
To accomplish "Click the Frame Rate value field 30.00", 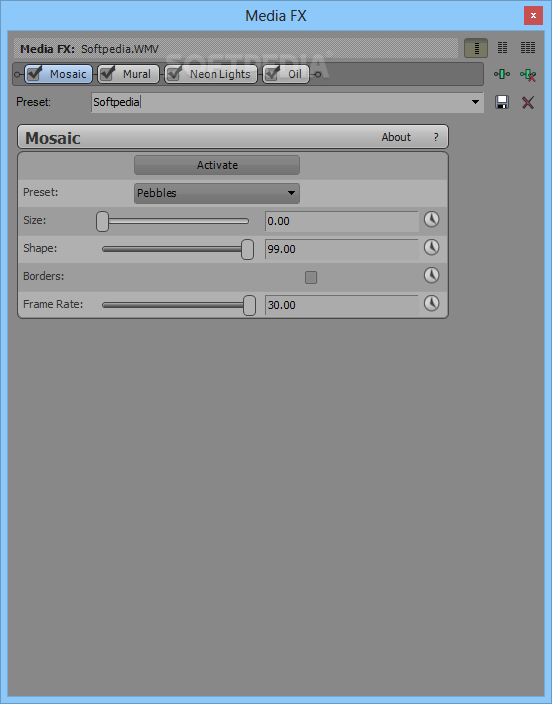I will click(341, 305).
